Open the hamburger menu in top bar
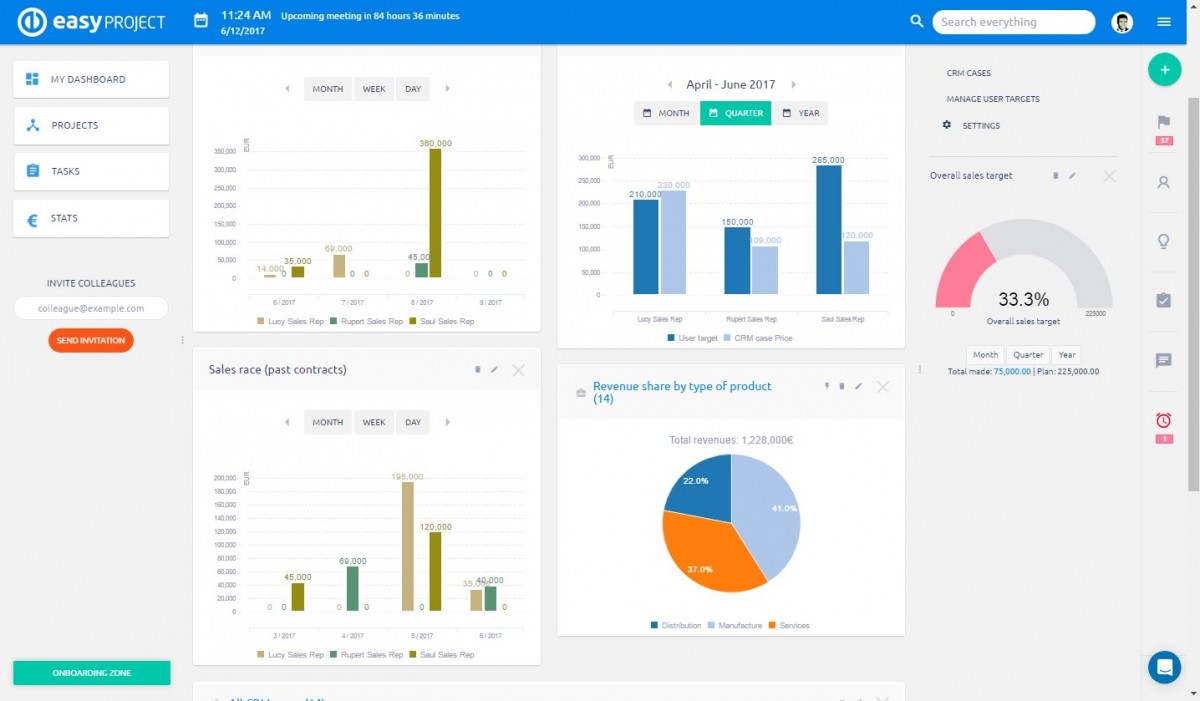 pyautogui.click(x=1164, y=22)
